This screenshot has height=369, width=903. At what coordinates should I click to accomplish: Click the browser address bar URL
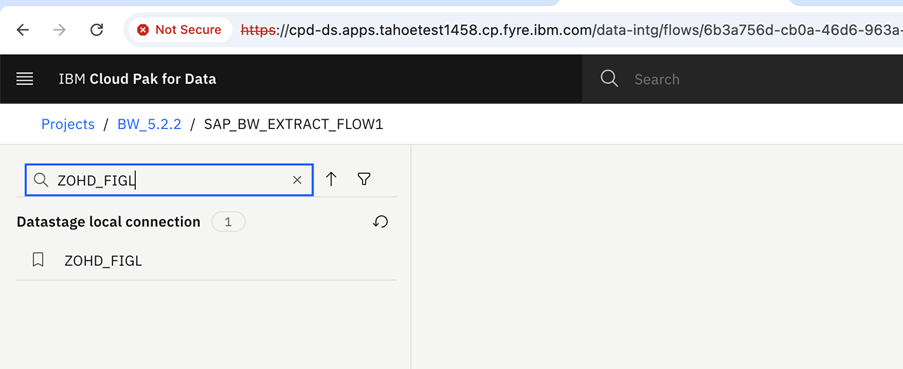coord(570,30)
